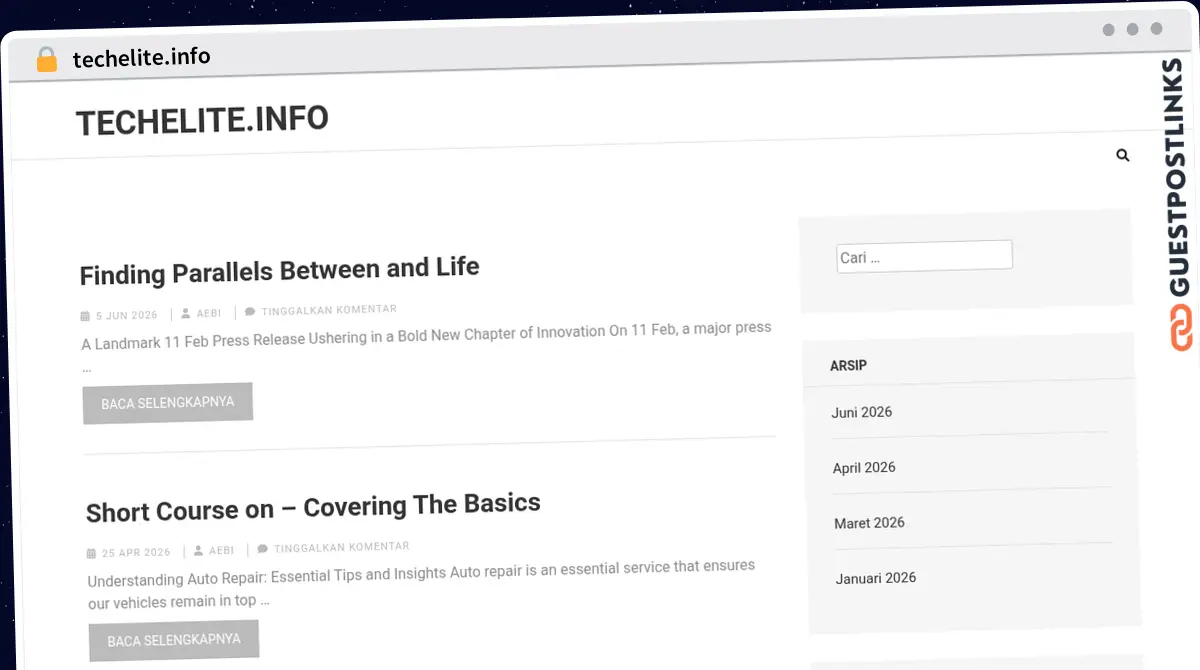Click comment bubble icon on Finding Parallels post
1200x670 pixels.
[x=250, y=311]
